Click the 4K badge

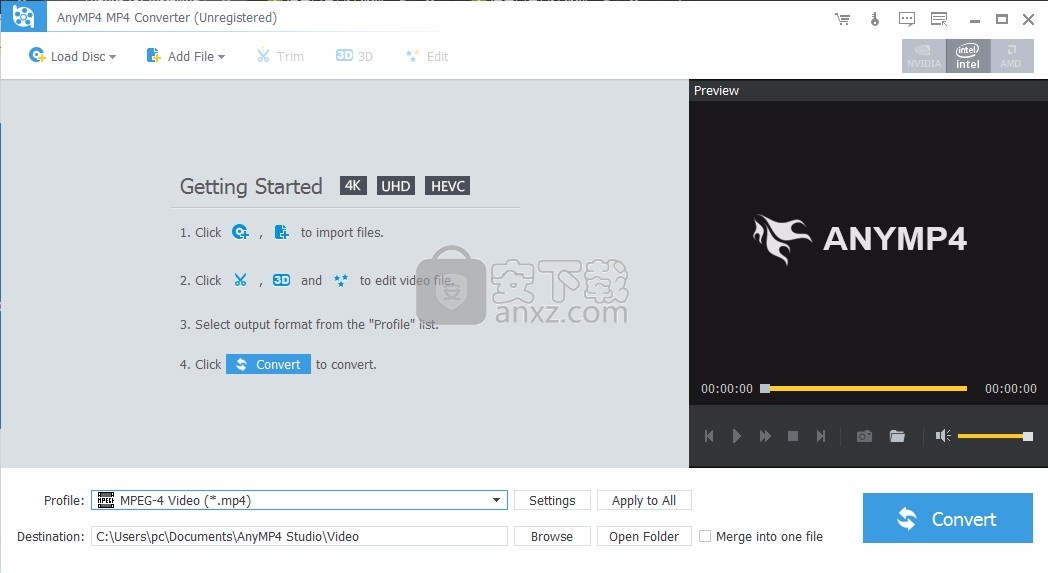coord(353,185)
